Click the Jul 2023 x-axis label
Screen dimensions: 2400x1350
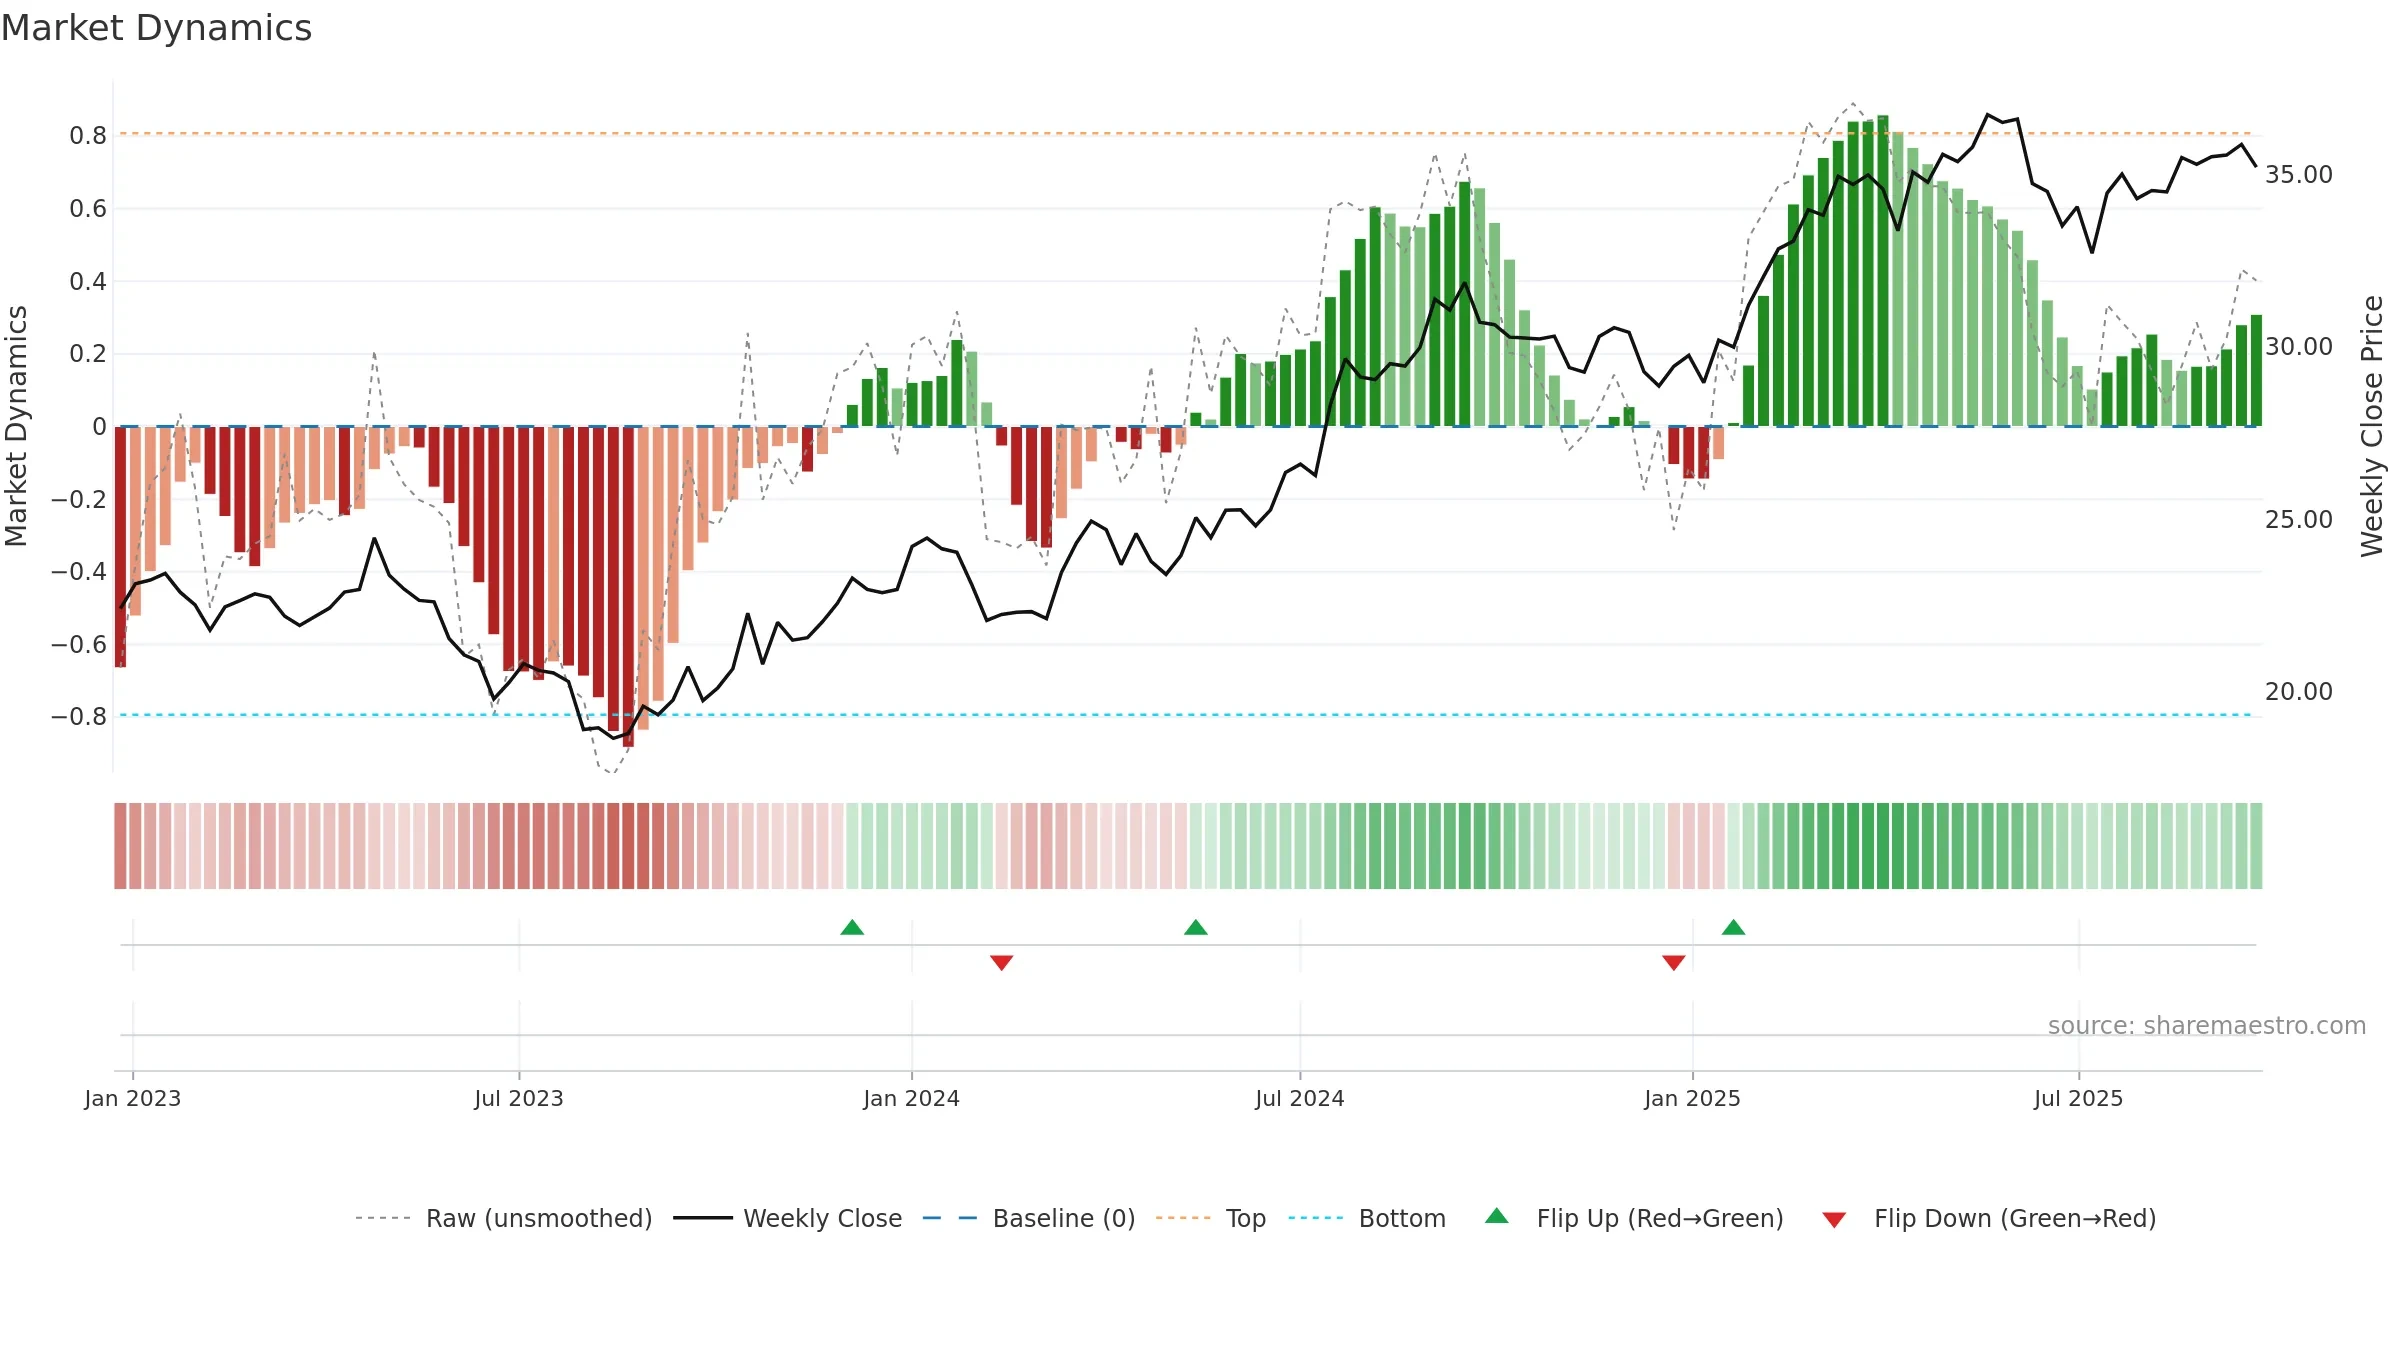pyautogui.click(x=519, y=1098)
